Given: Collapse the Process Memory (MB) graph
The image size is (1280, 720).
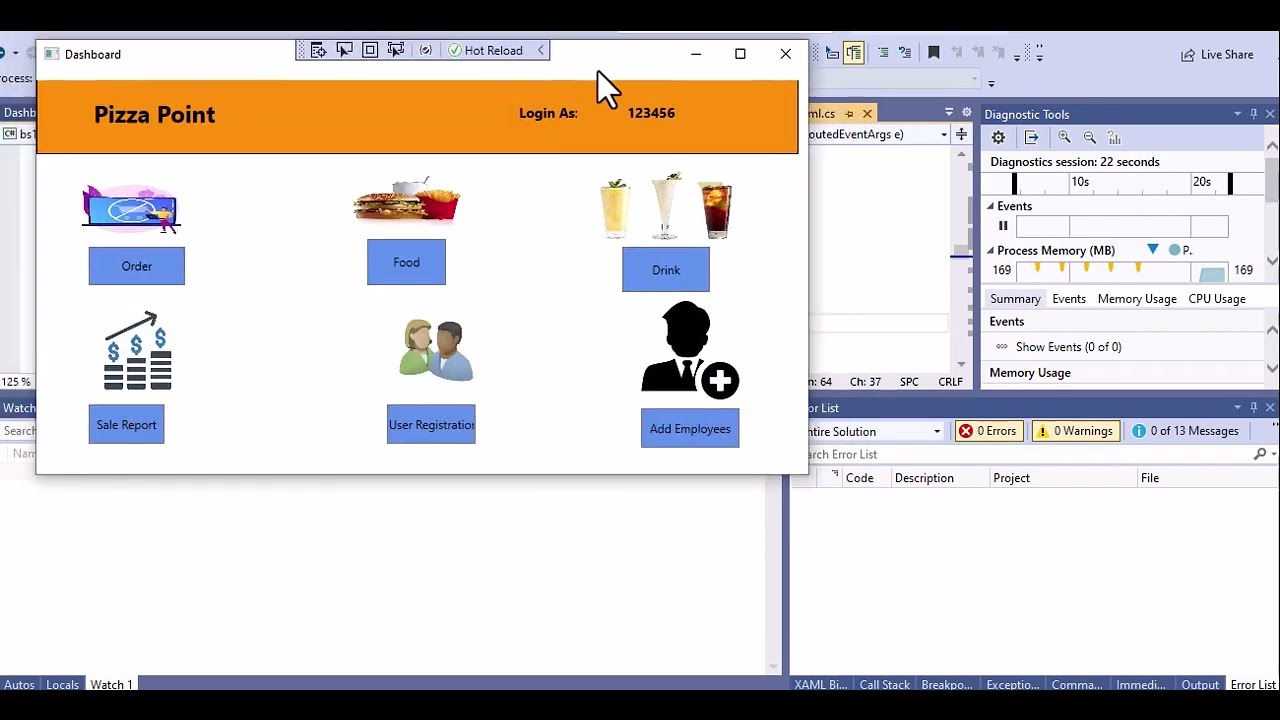Looking at the screenshot, I should point(991,250).
